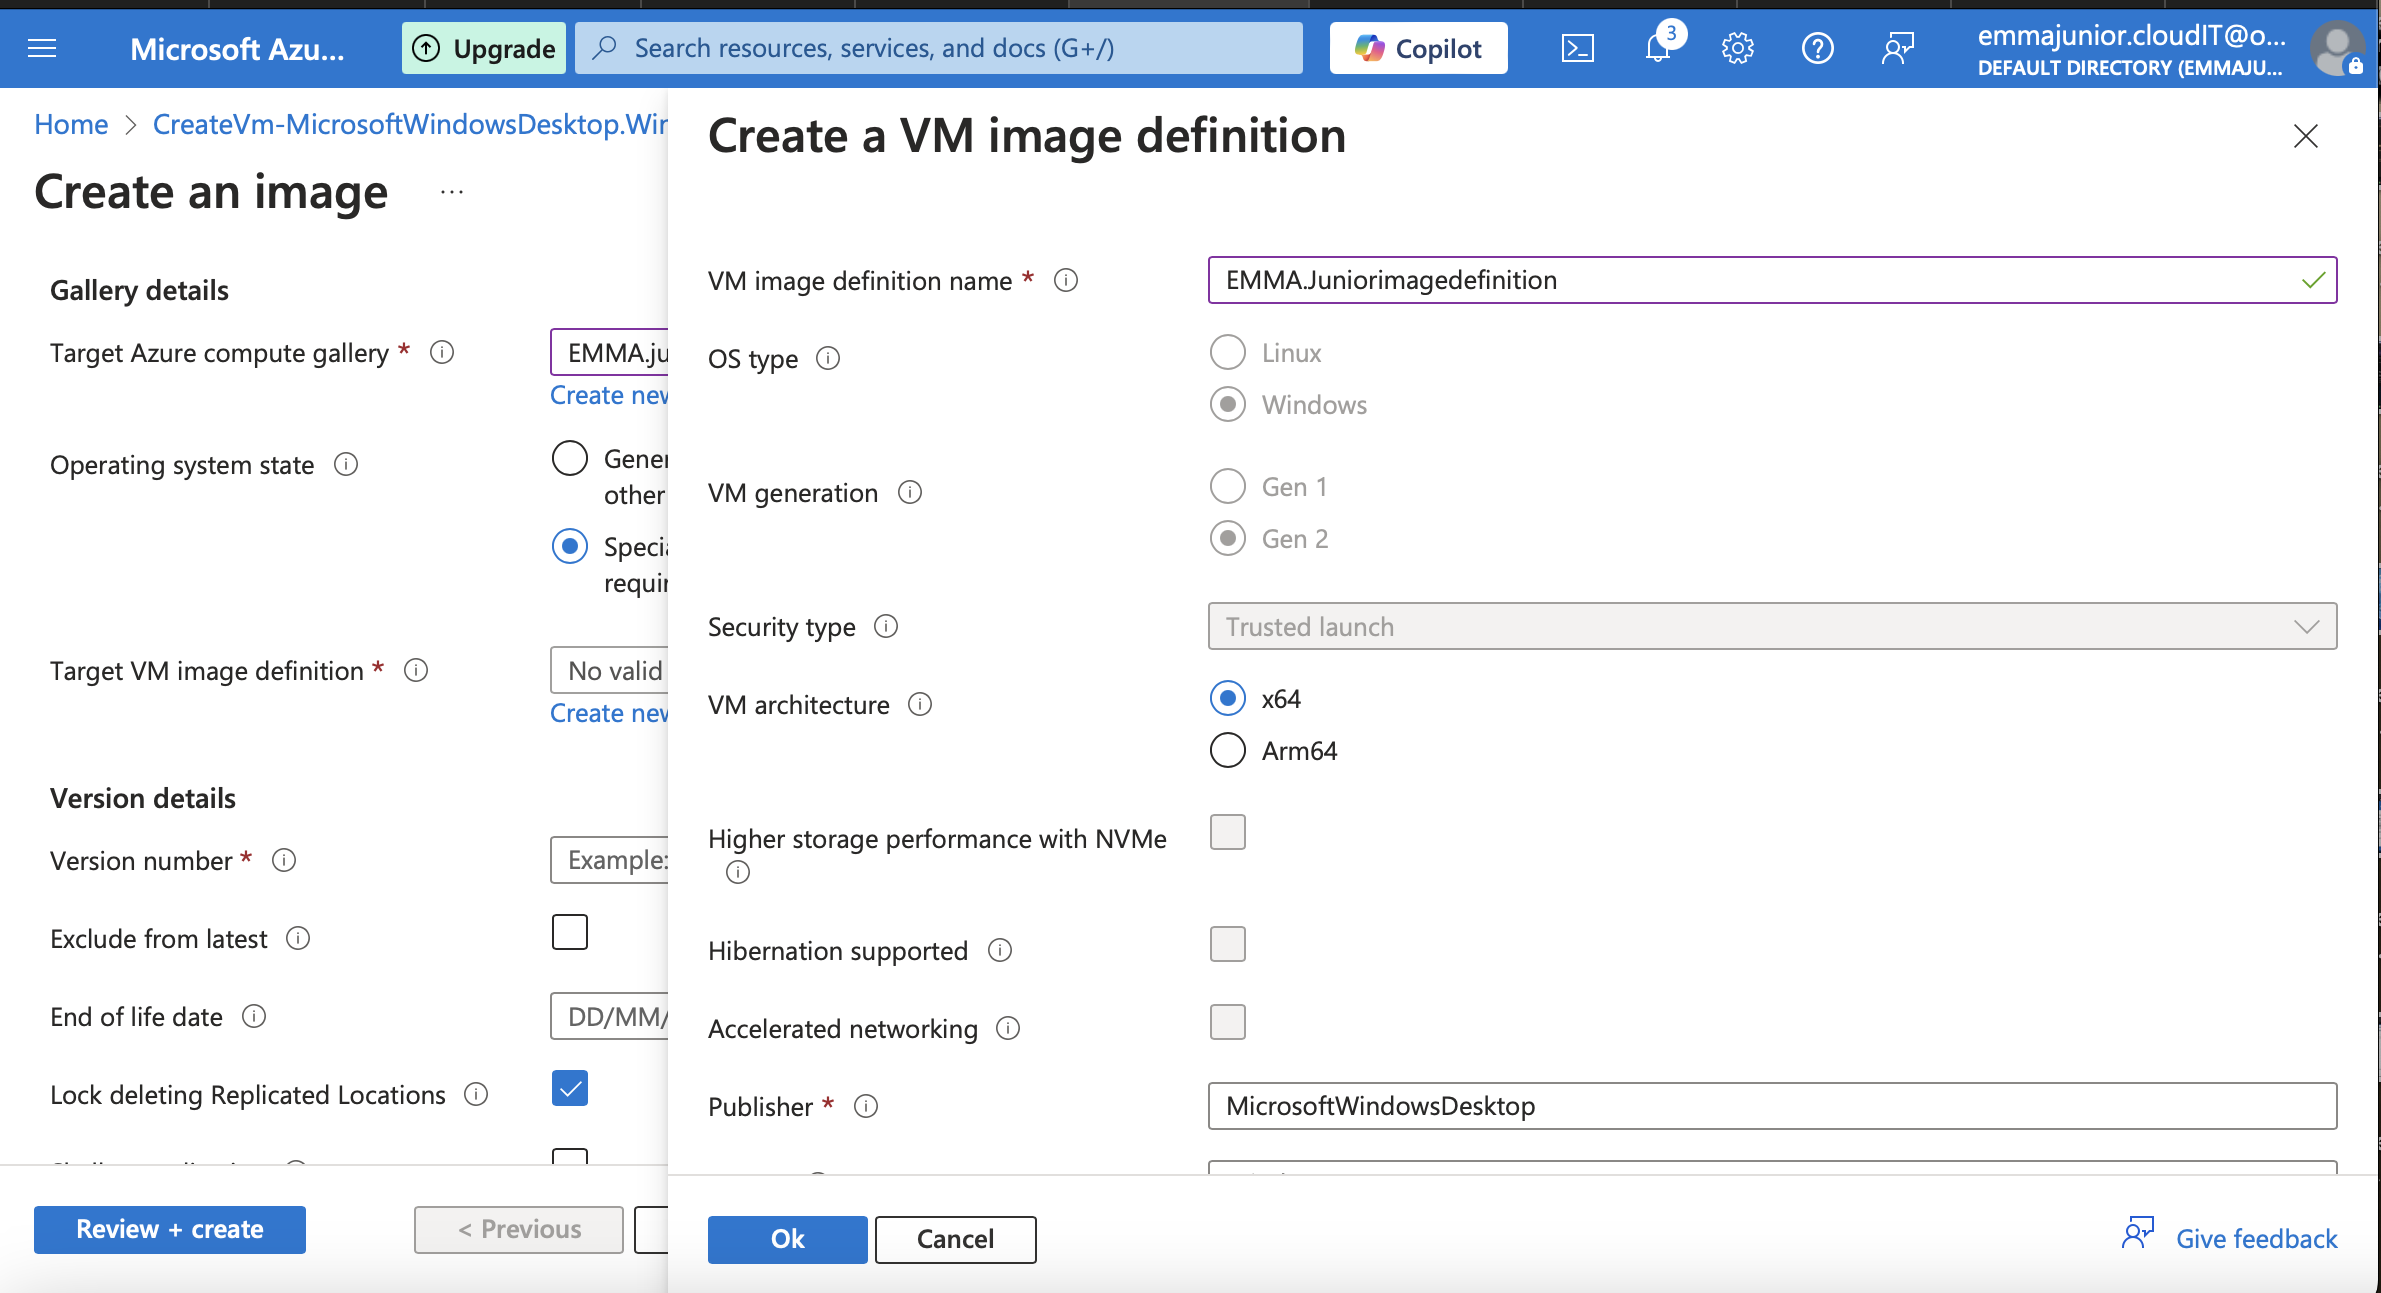
Task: Select the Gen 1 VM generation
Action: pyautogui.click(x=1228, y=486)
